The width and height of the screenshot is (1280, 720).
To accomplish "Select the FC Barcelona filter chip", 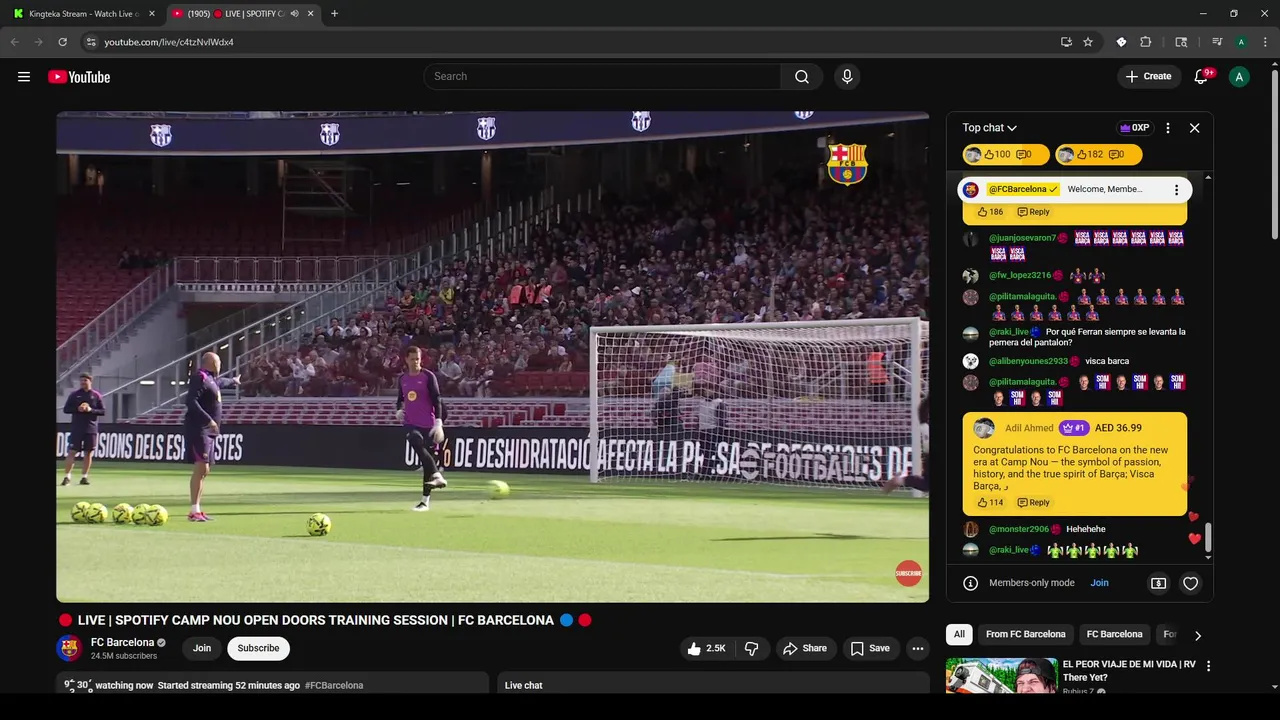I will point(1114,634).
